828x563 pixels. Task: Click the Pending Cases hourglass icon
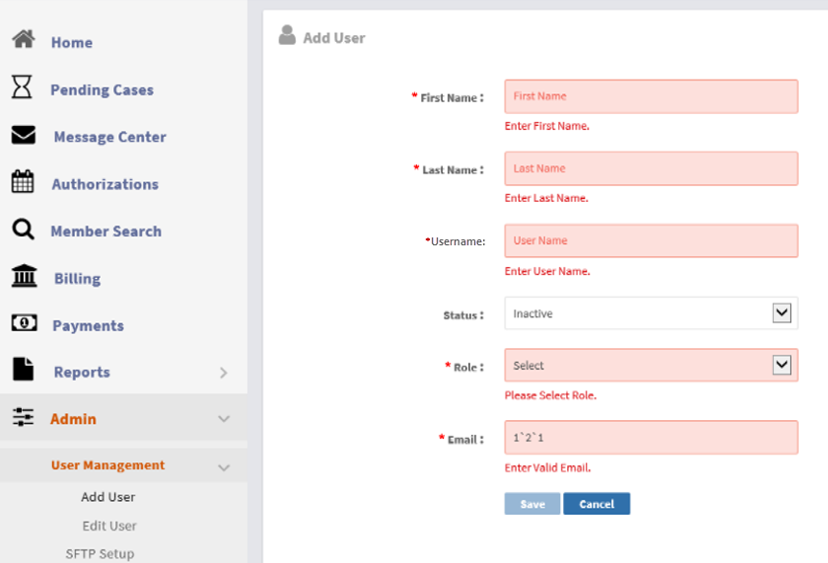click(x=22, y=88)
